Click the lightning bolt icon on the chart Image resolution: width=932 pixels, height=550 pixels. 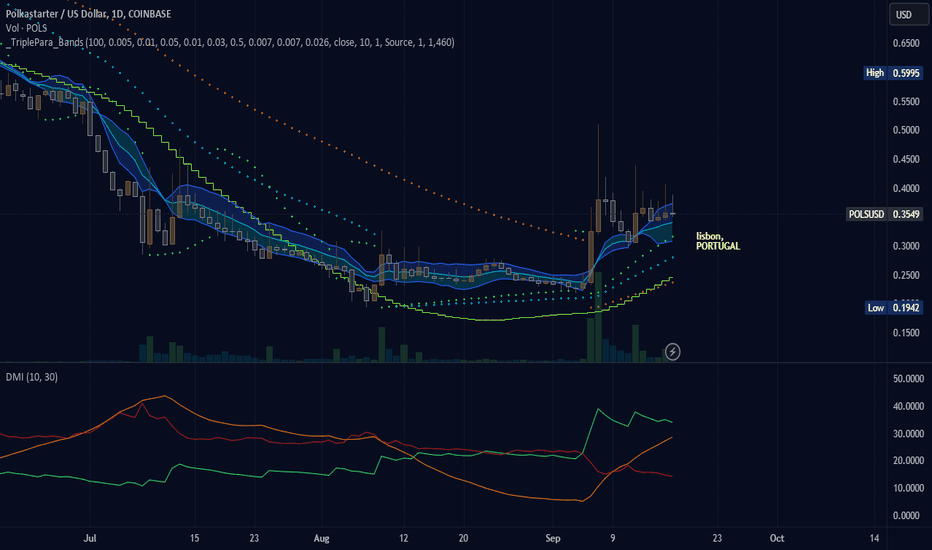click(672, 352)
